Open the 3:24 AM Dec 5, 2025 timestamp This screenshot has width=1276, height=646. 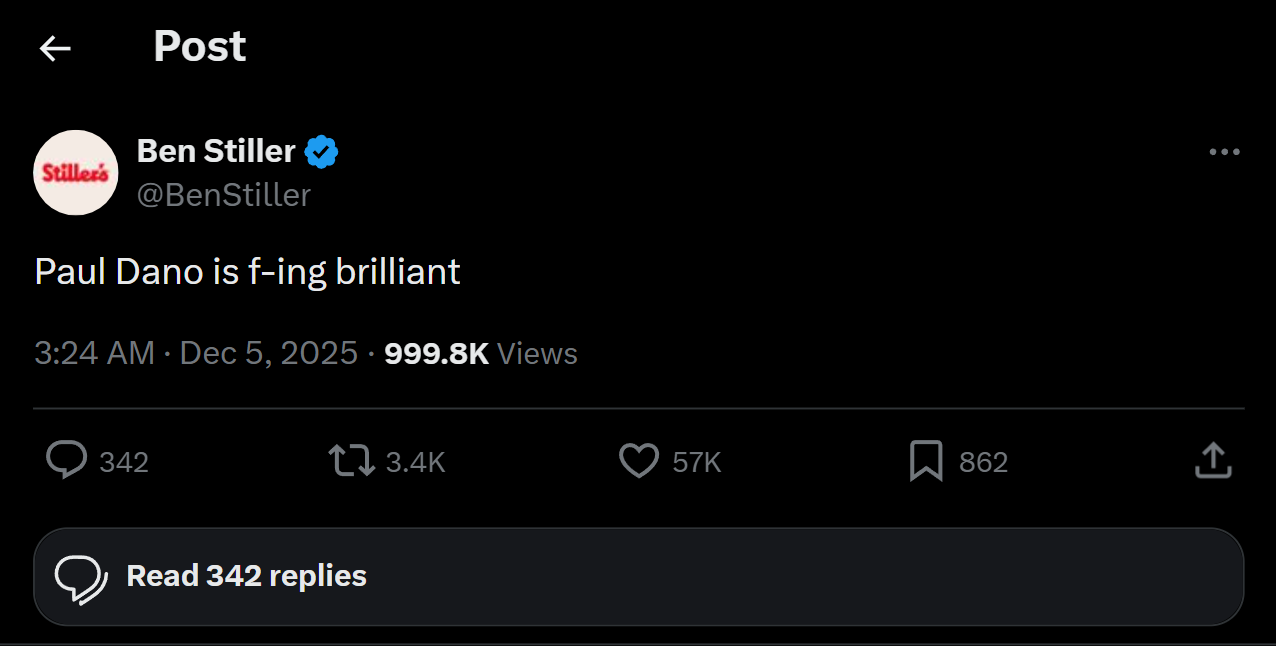click(196, 353)
